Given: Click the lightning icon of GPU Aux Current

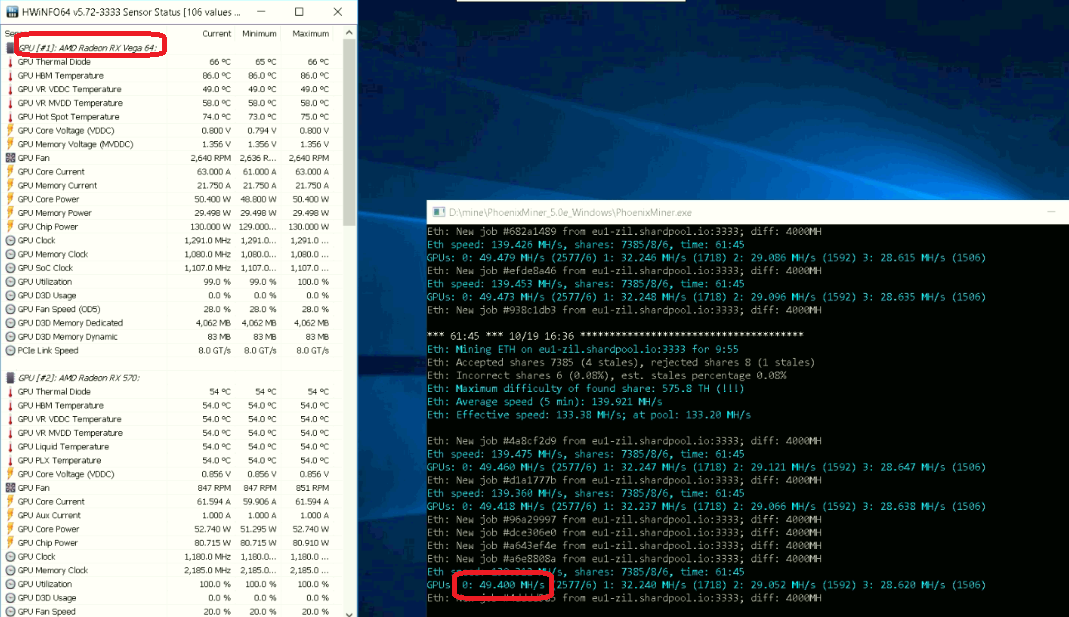Looking at the screenshot, I should [10, 515].
